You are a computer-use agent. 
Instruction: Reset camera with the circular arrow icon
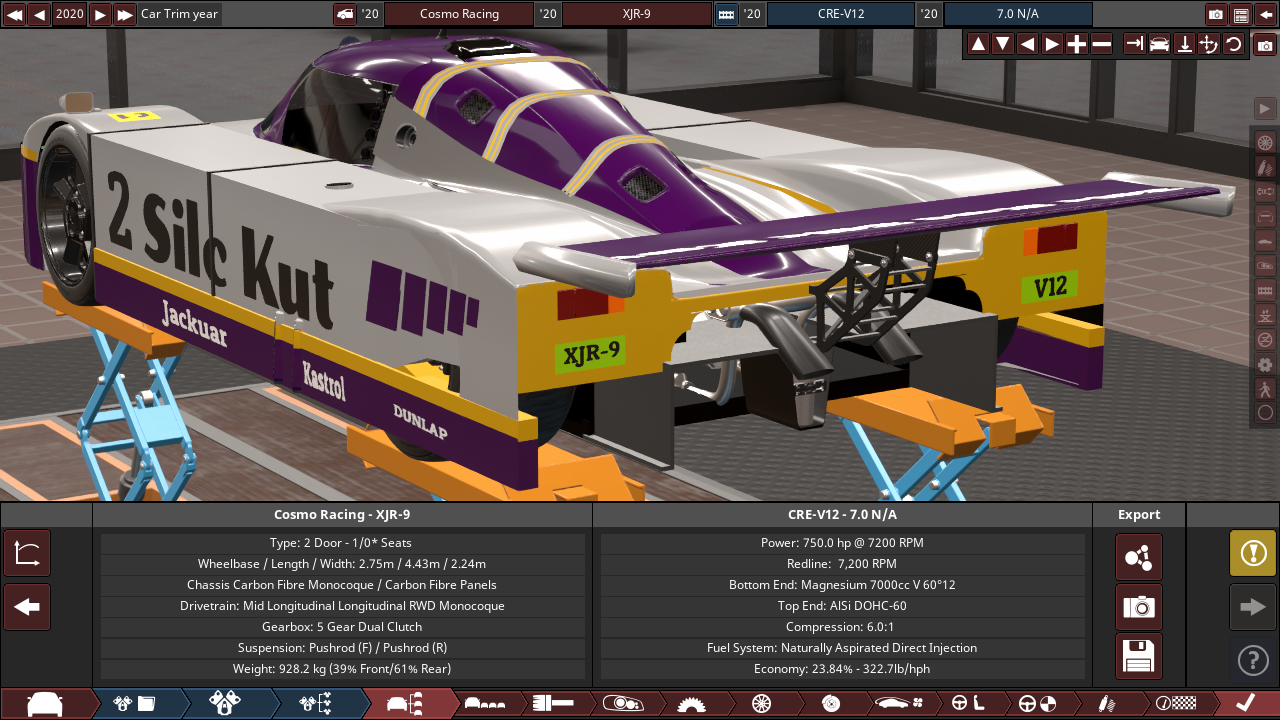click(x=1233, y=44)
